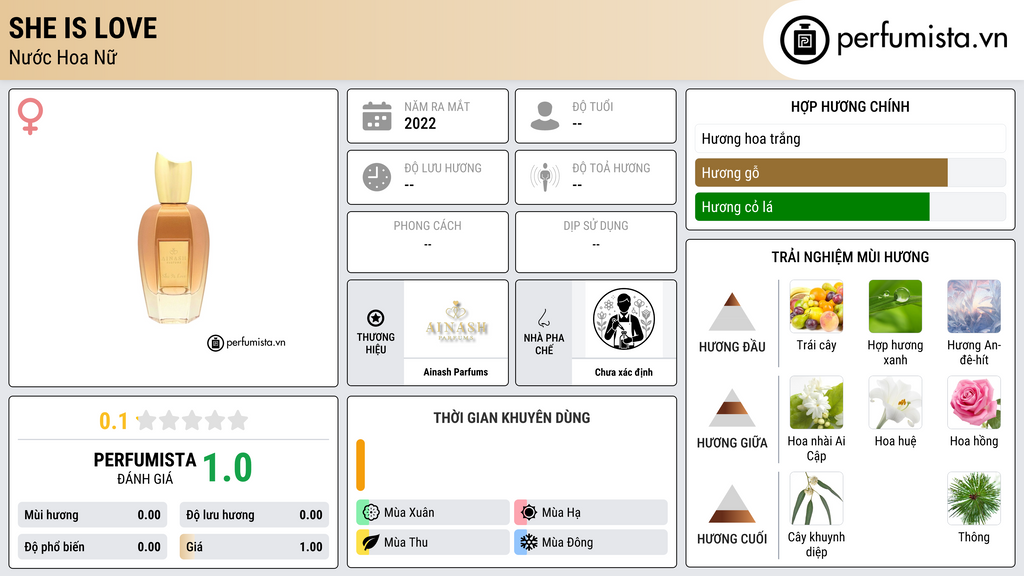Click the perfumista.vn bottle logo icon
Viewport: 1024px width, 576px height.
[x=804, y=40]
